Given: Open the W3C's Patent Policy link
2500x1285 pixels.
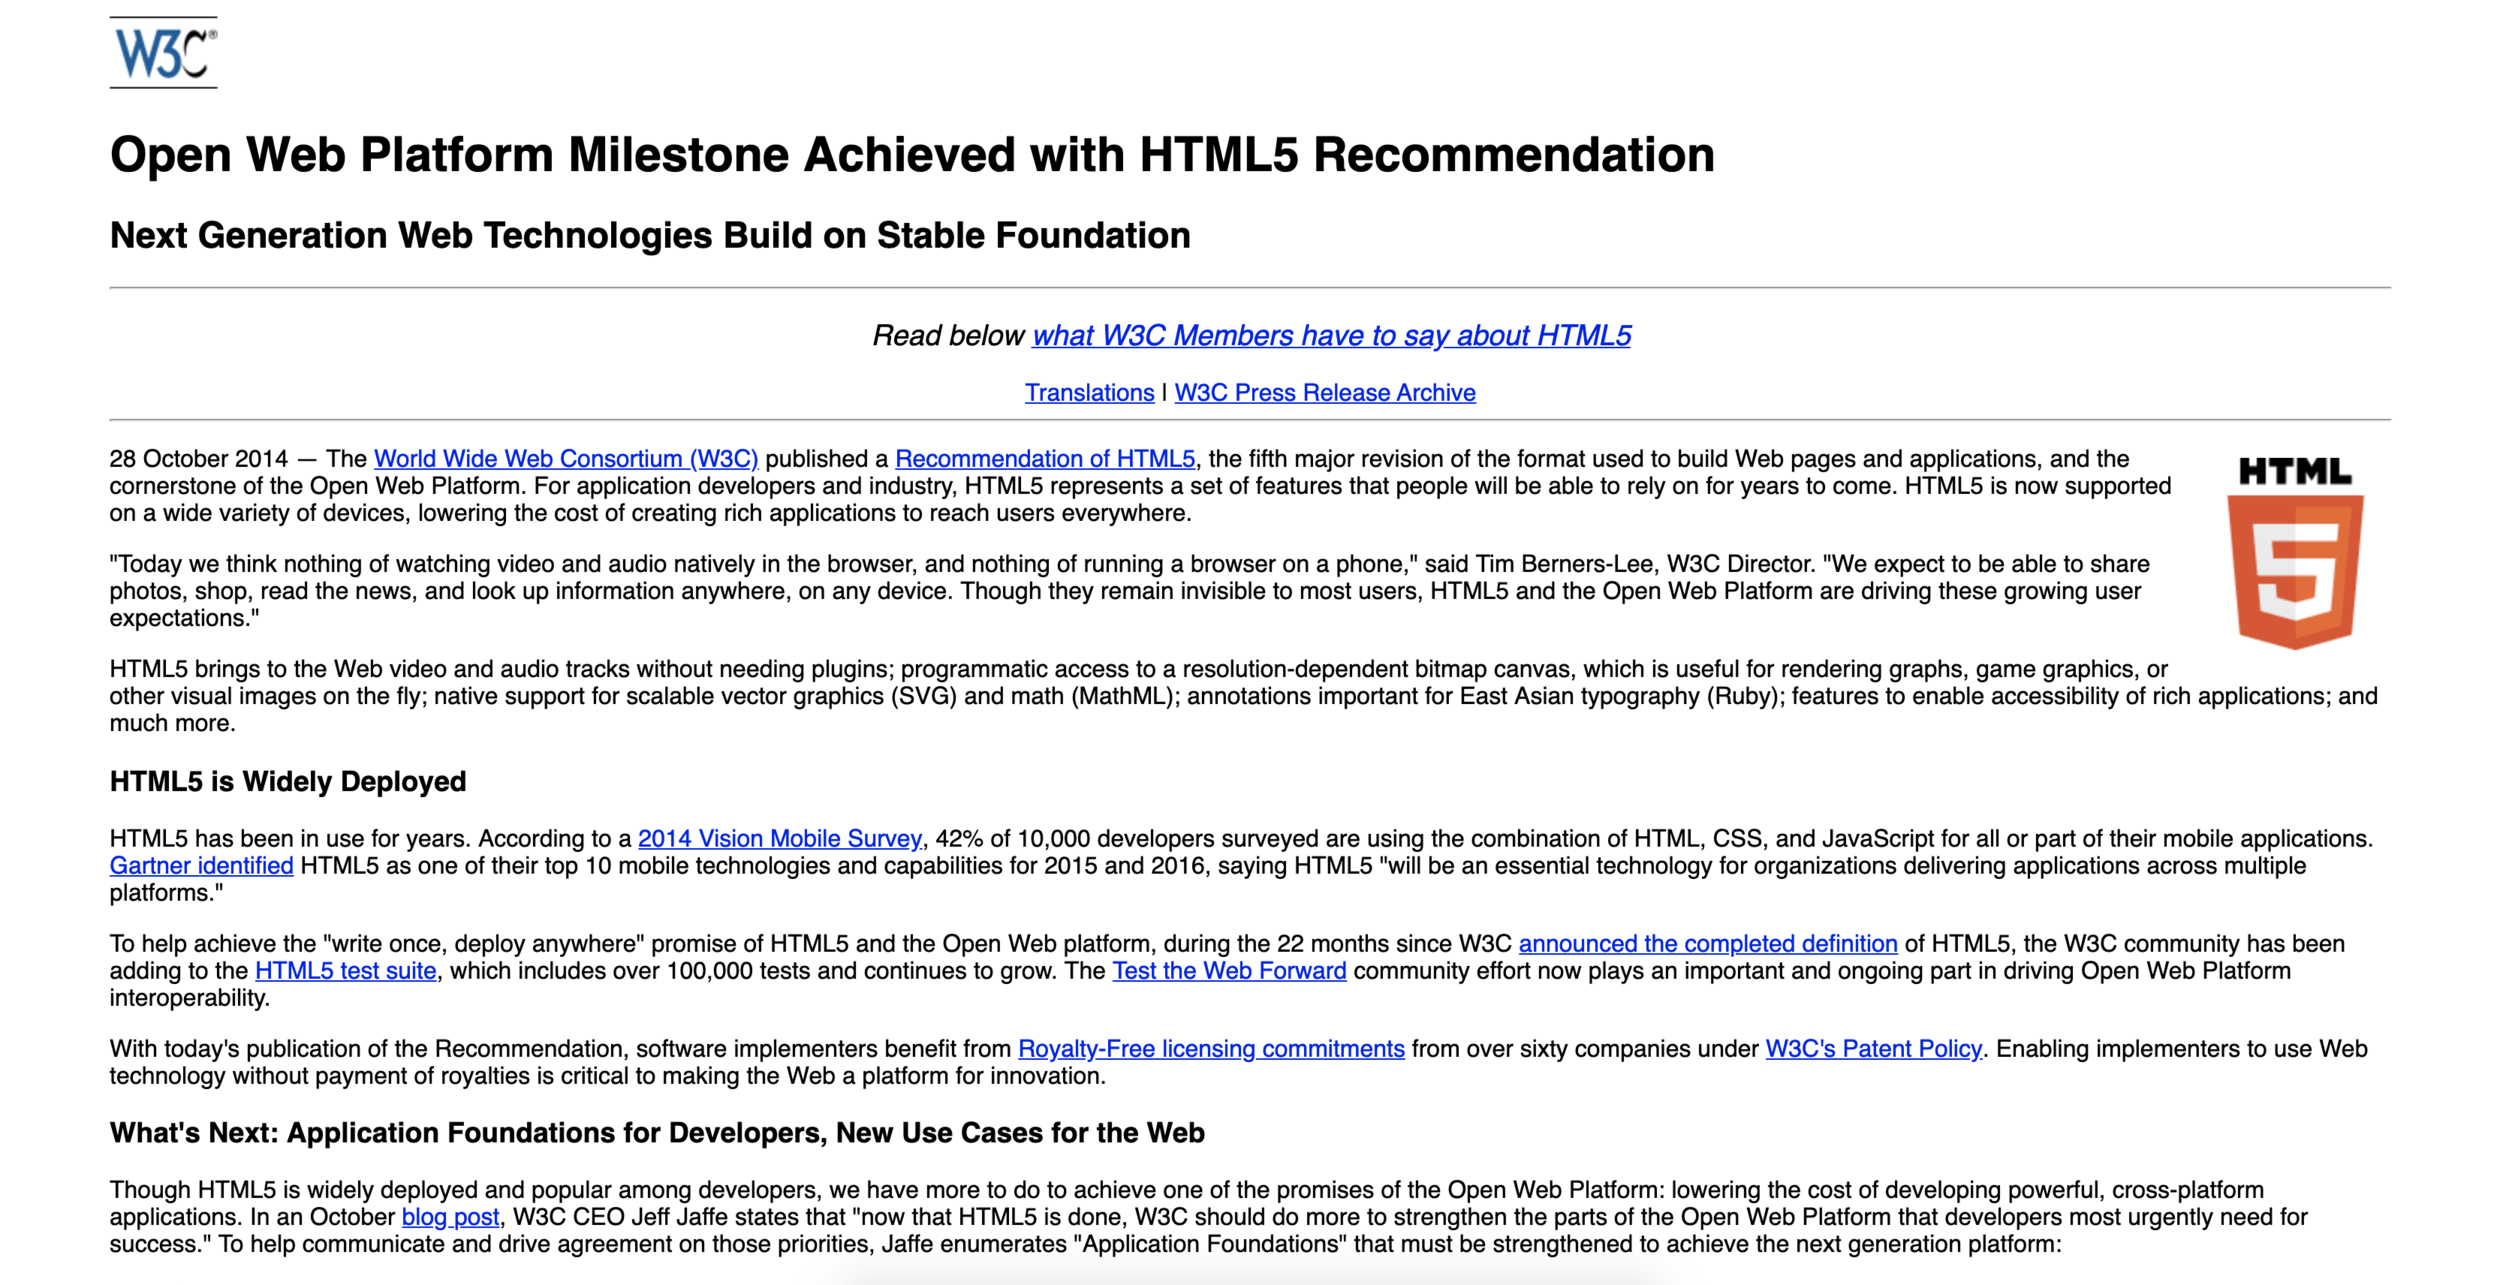Looking at the screenshot, I should 1873,1049.
